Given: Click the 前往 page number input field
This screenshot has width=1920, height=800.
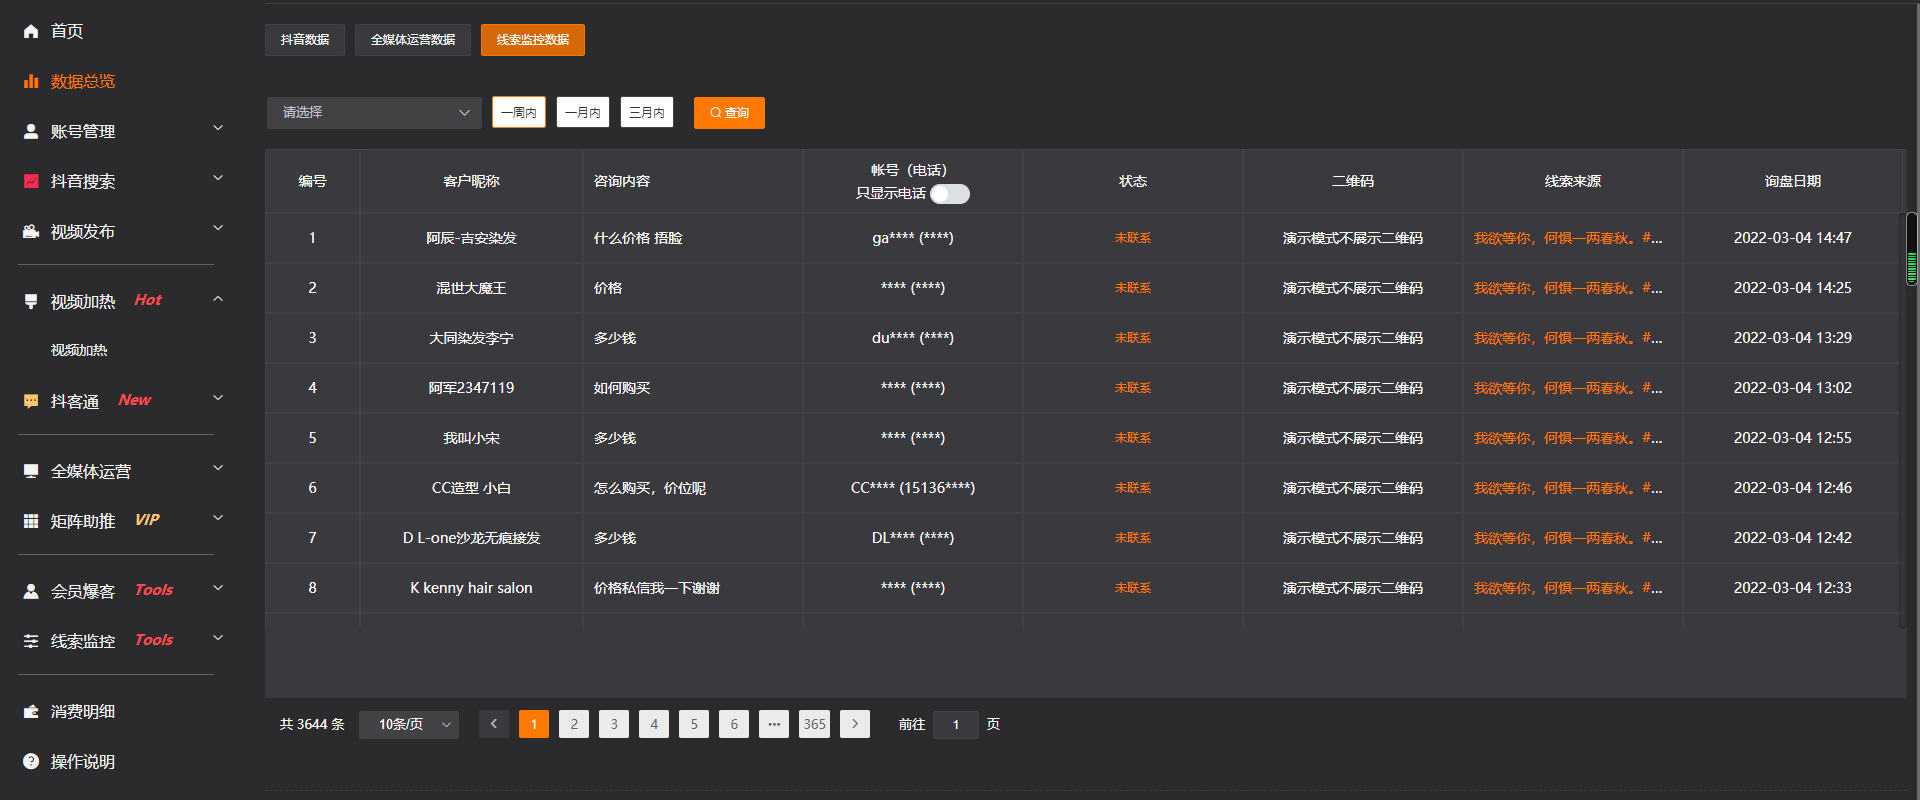Looking at the screenshot, I should click(956, 724).
